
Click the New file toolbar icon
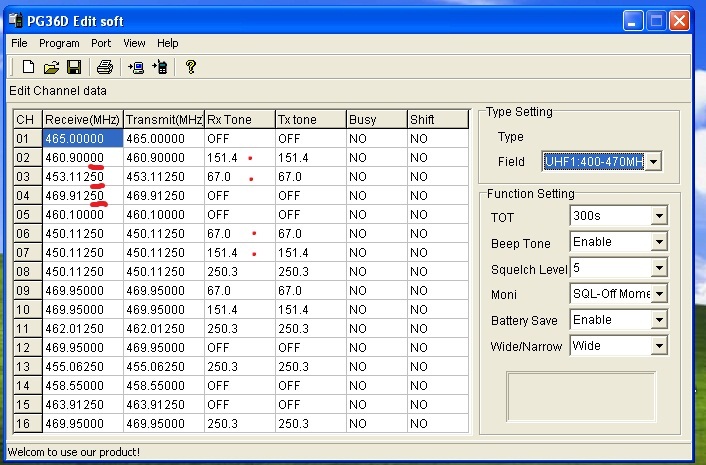point(28,67)
